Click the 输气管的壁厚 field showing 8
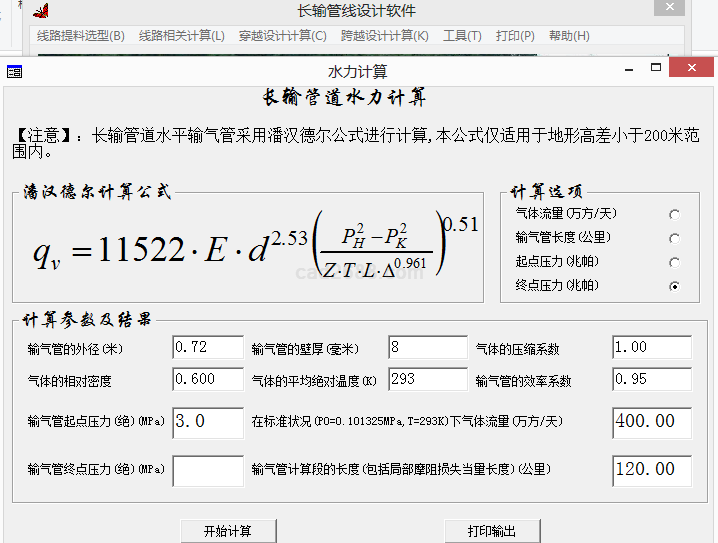This screenshot has width=718, height=543. (x=427, y=348)
